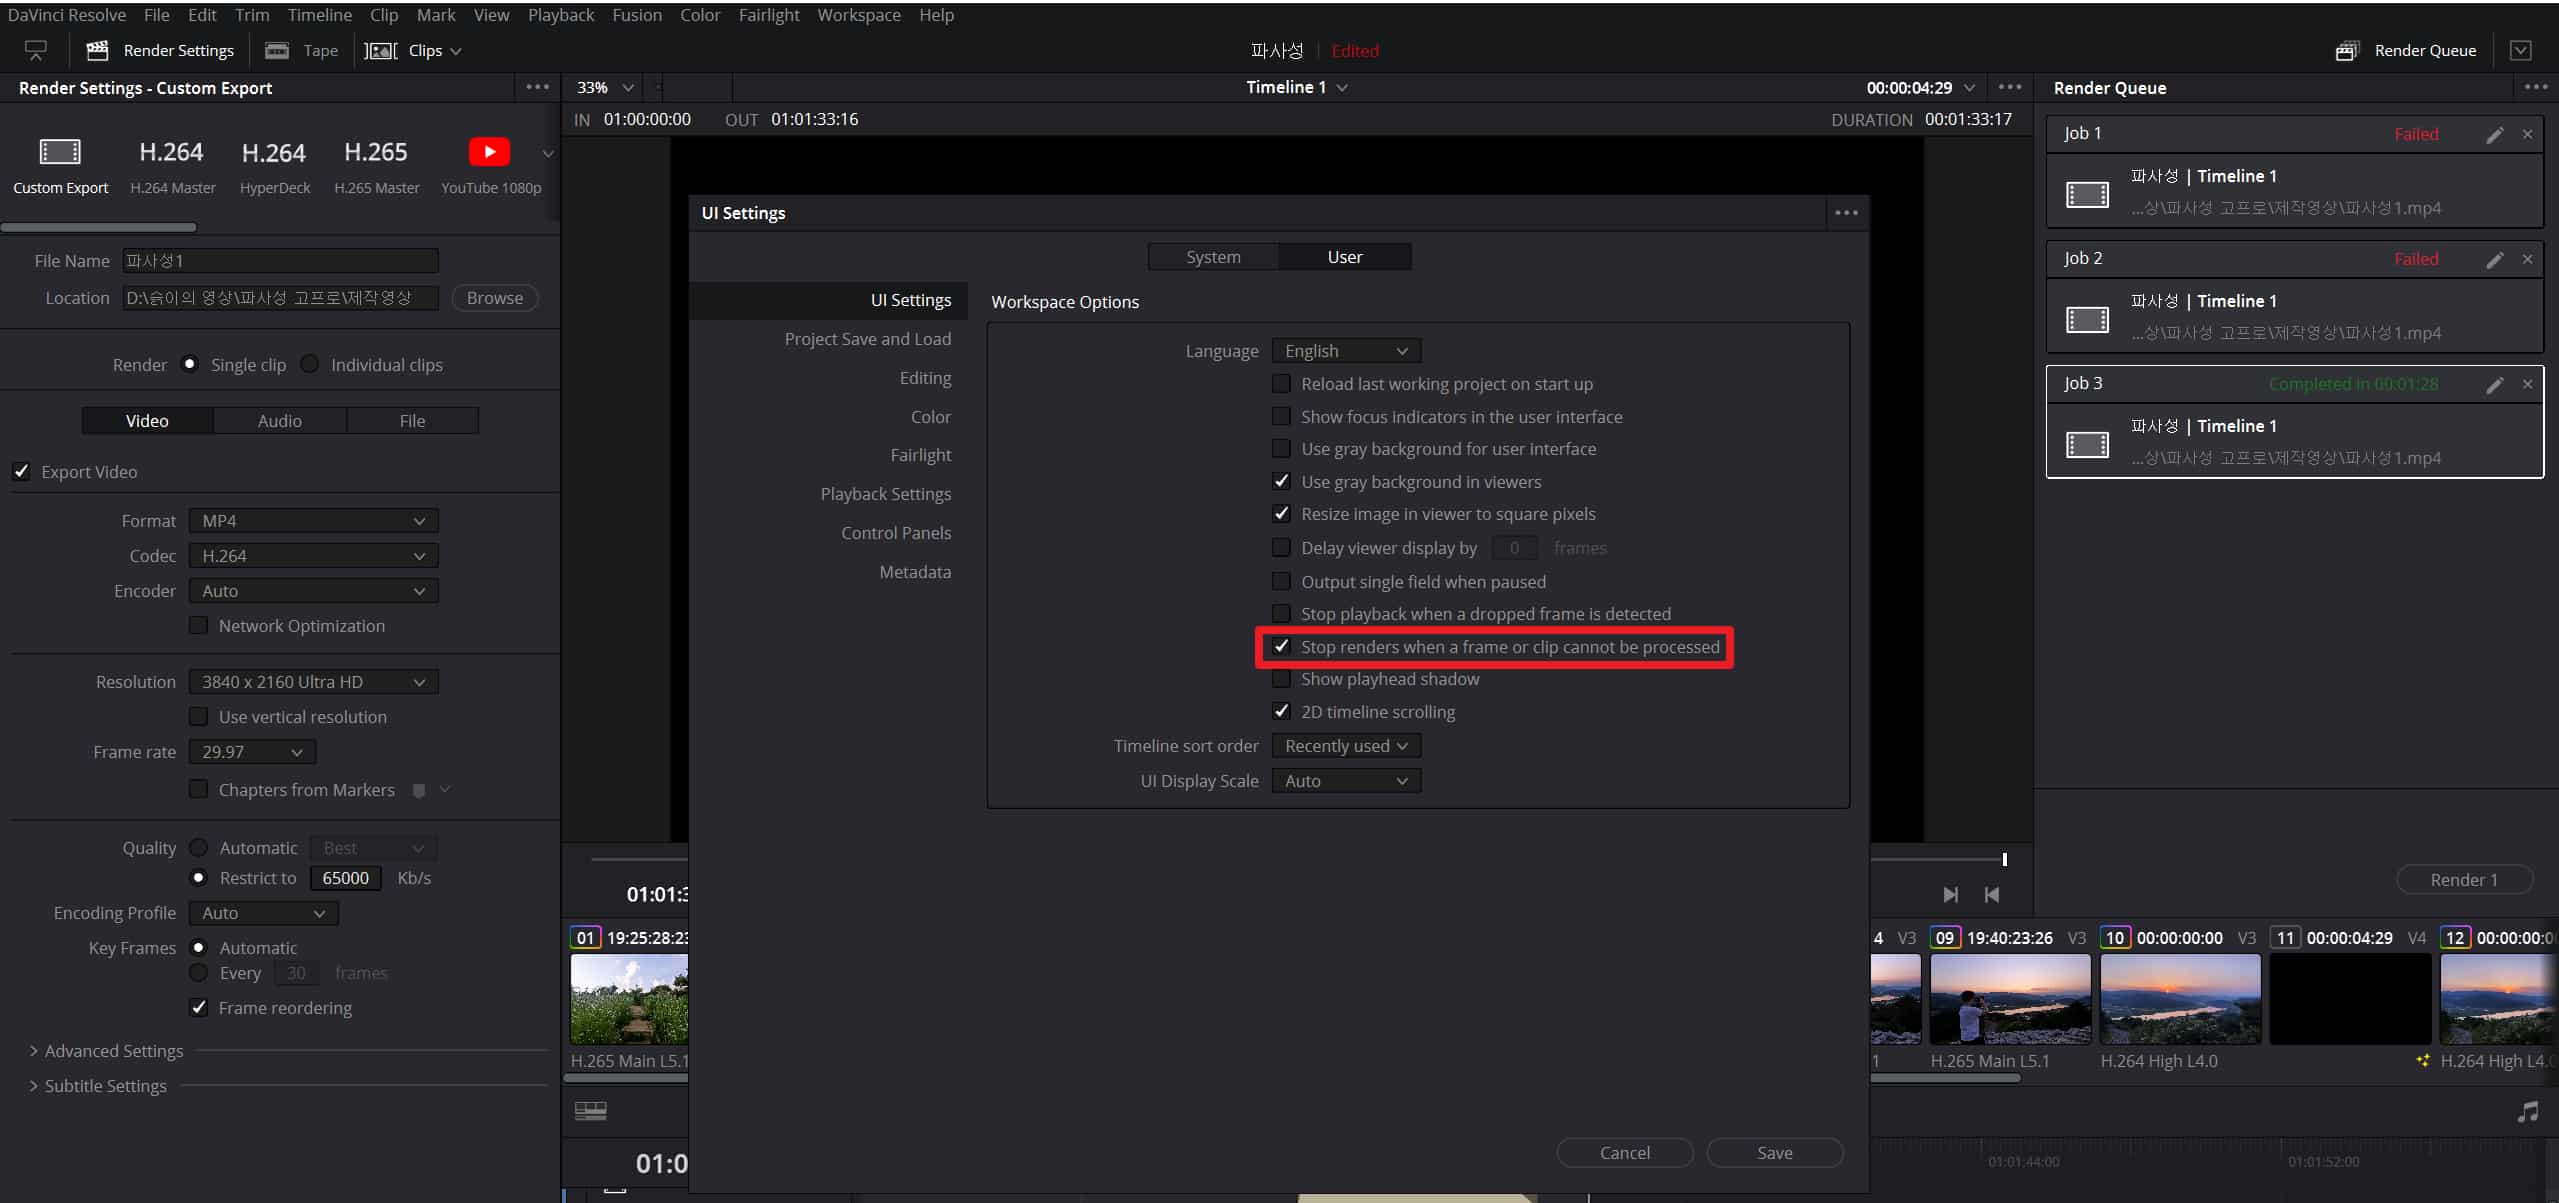
Task: Click the Custom Export filmstrip preset icon
Action: [x=60, y=152]
